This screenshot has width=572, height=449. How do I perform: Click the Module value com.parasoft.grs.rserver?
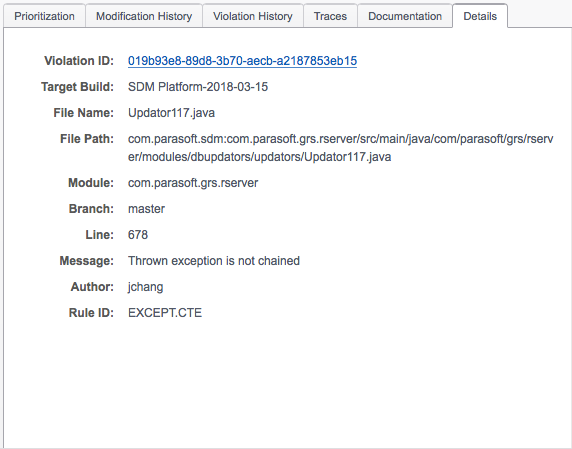click(x=193, y=183)
